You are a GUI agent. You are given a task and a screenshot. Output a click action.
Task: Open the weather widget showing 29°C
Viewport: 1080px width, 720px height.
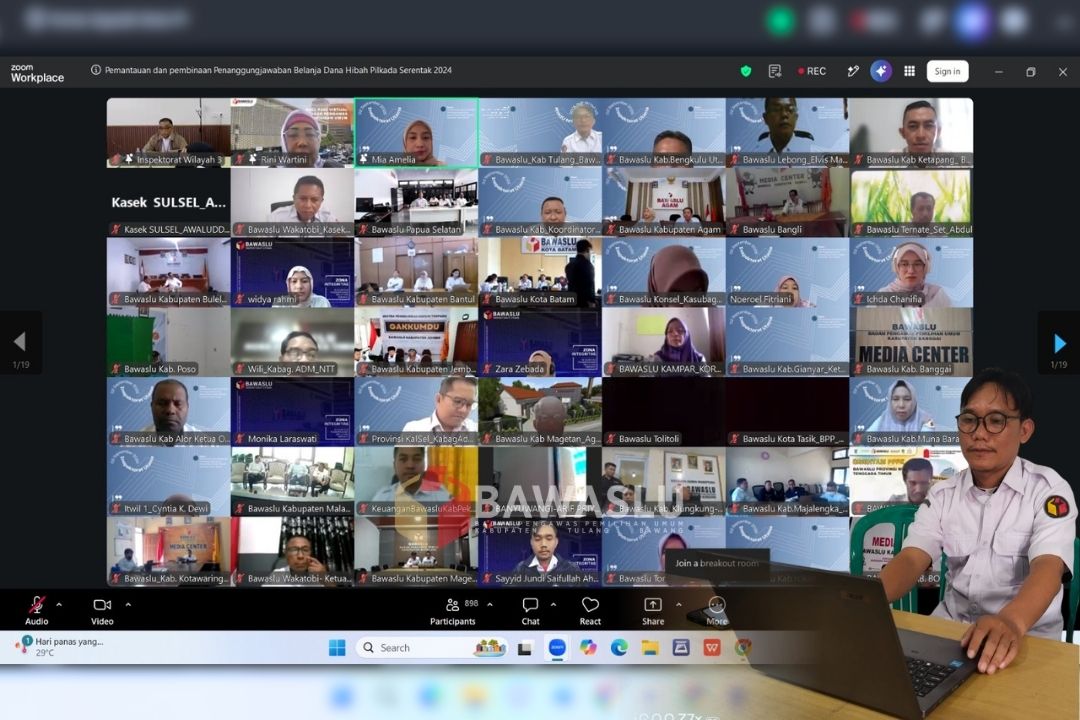(x=60, y=647)
